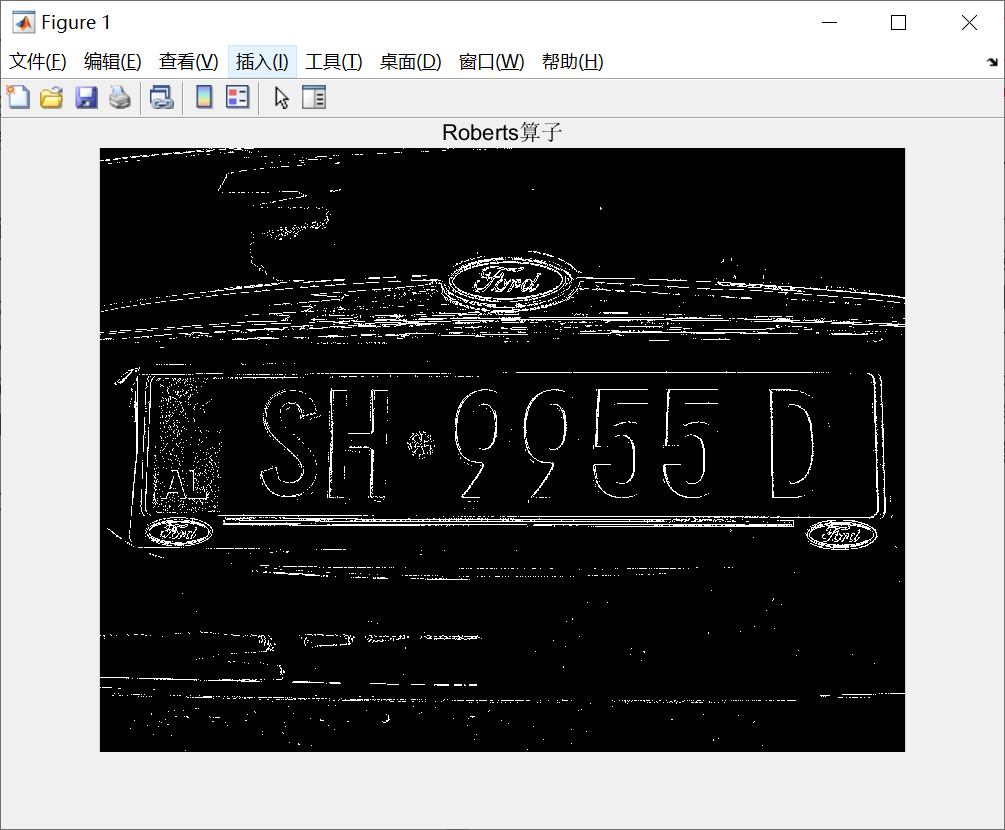Insert a legend using the toolbar icon
Viewport: 1005px width, 830px height.
[x=238, y=97]
